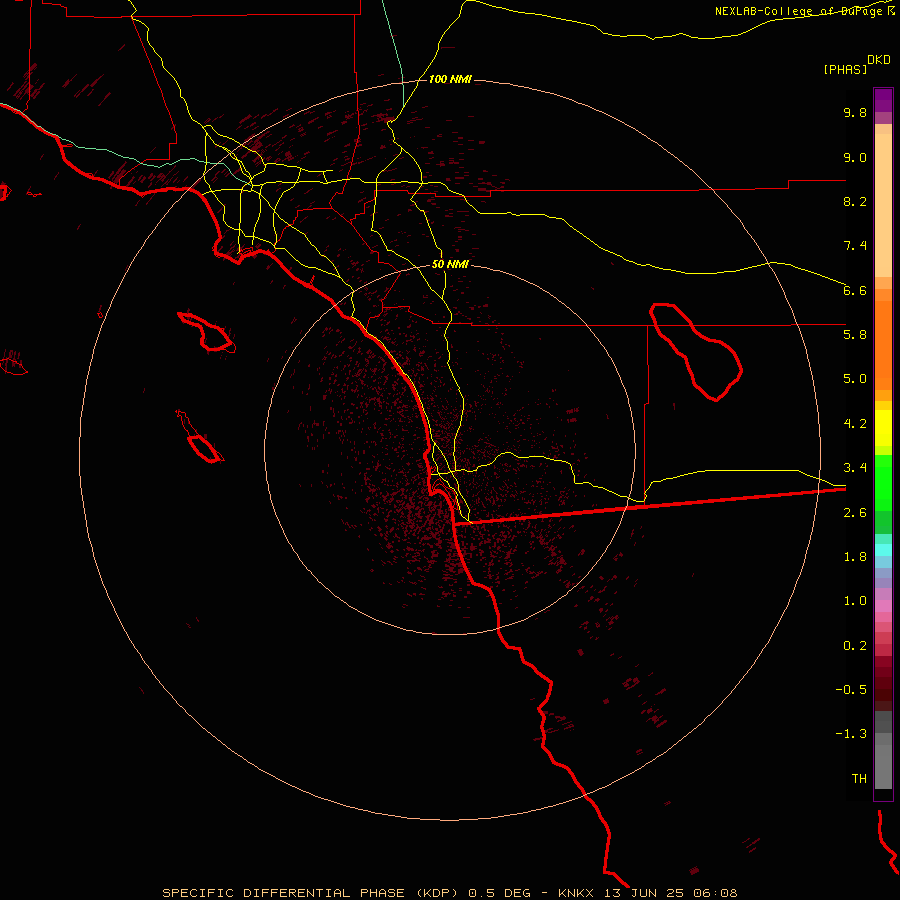Pick the dark orange band of color bar
The image size is (900, 900).
883,345
